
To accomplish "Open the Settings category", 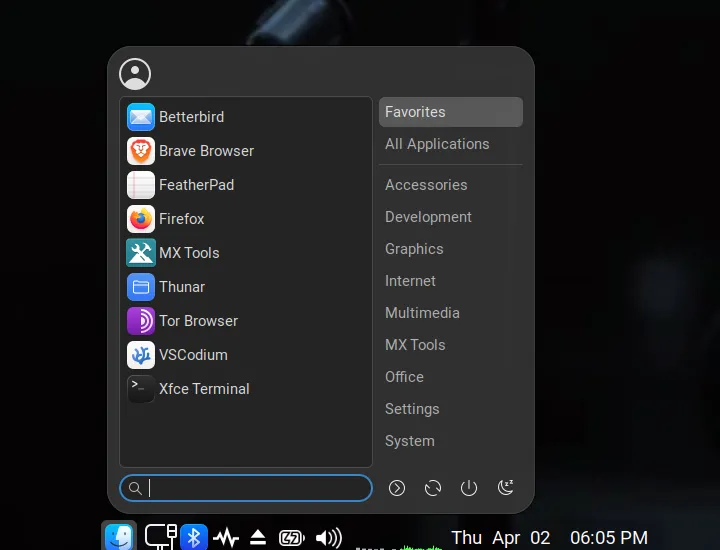I will coord(451,409).
